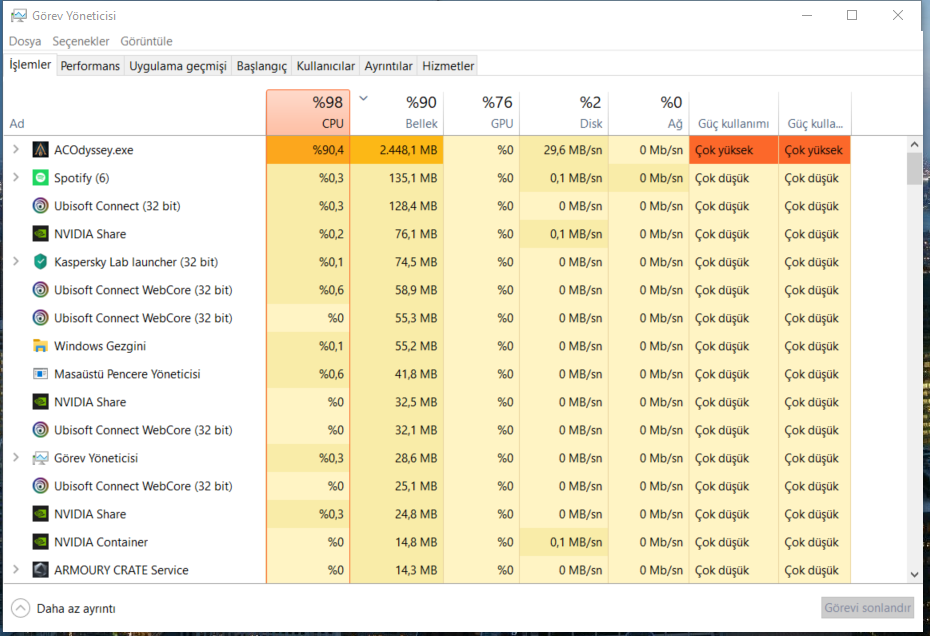
Task: Expand the Spotify (6) process group
Action: (15, 178)
